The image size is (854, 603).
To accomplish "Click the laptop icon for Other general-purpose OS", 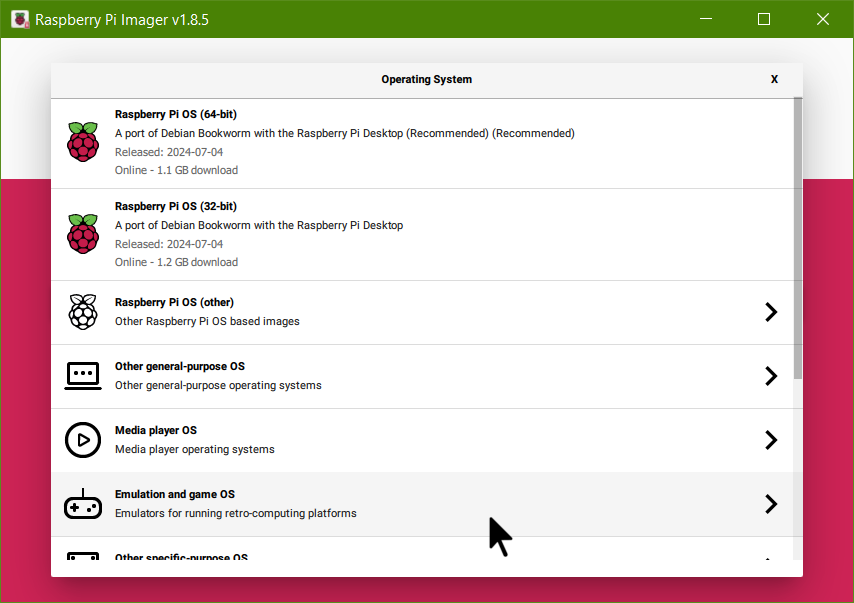I will pyautogui.click(x=83, y=376).
